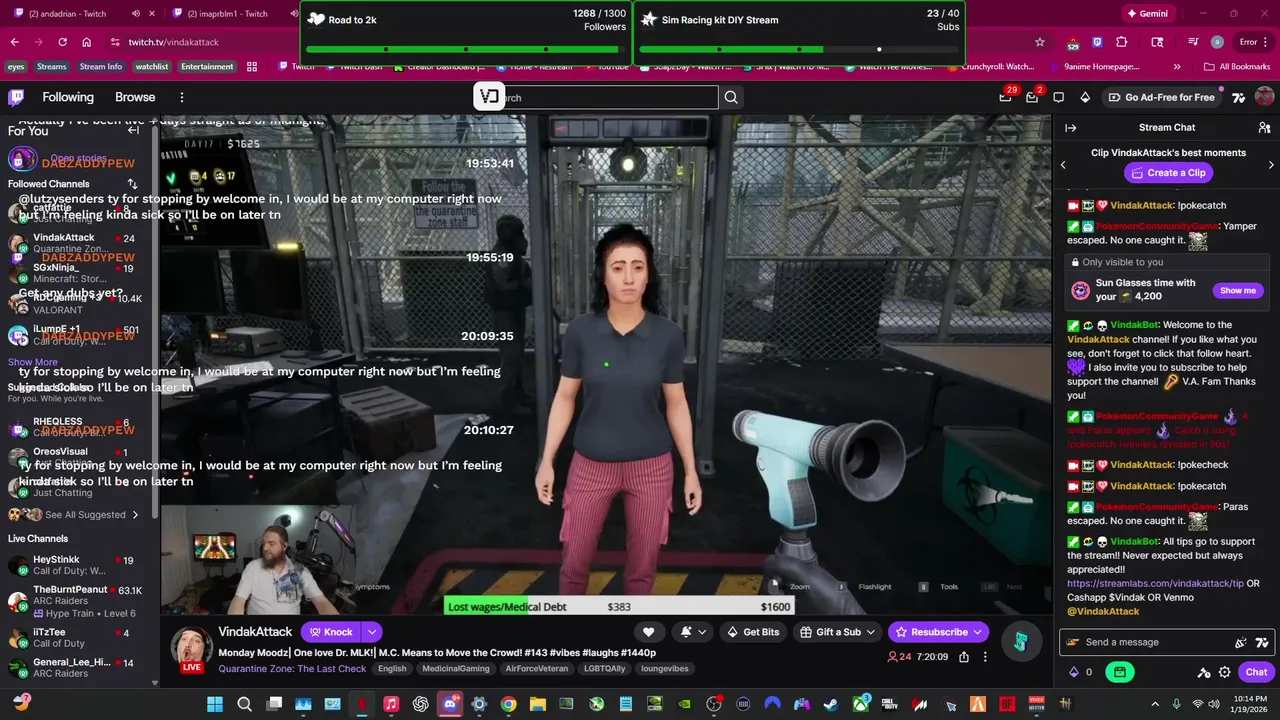1280x720 pixels.
Task: Click the Show me button
Action: pyautogui.click(x=1237, y=290)
